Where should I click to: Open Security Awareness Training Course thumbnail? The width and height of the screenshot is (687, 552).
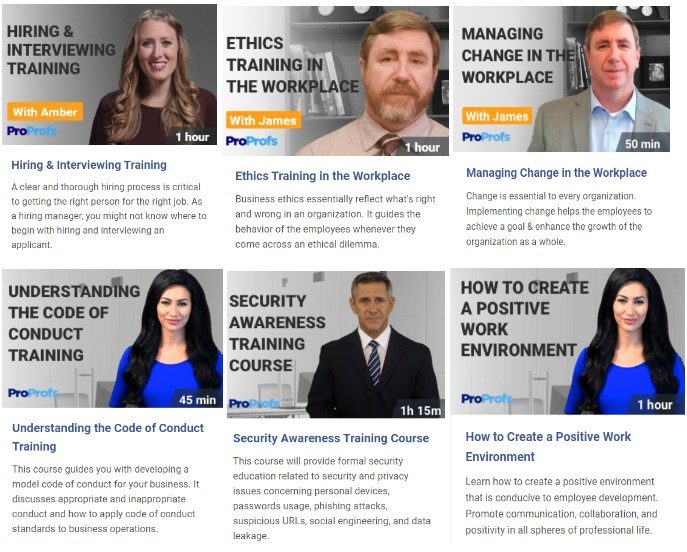coord(336,344)
